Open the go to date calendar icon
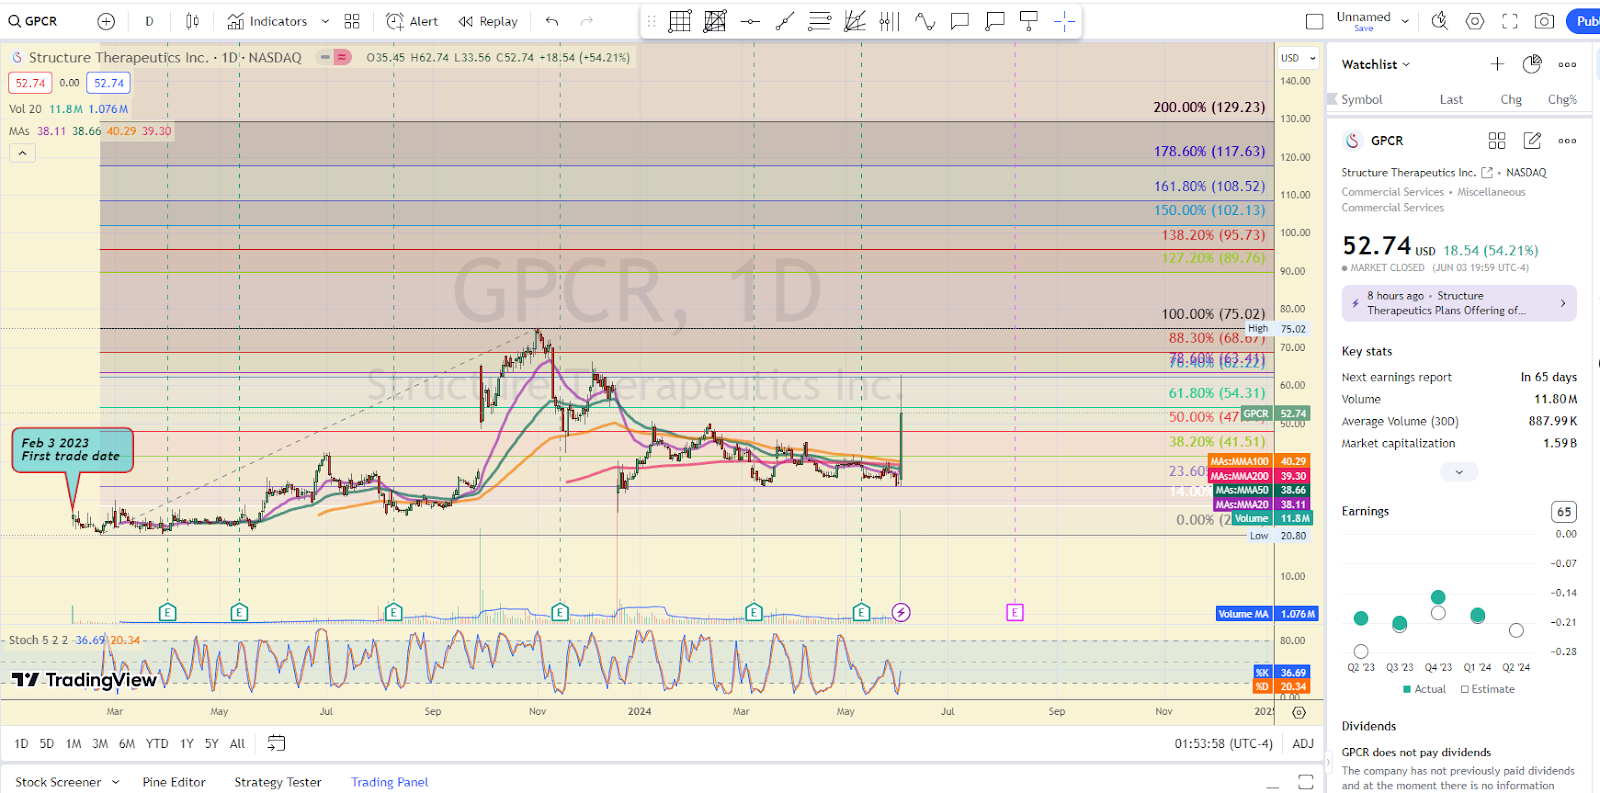1600x793 pixels. [x=277, y=743]
